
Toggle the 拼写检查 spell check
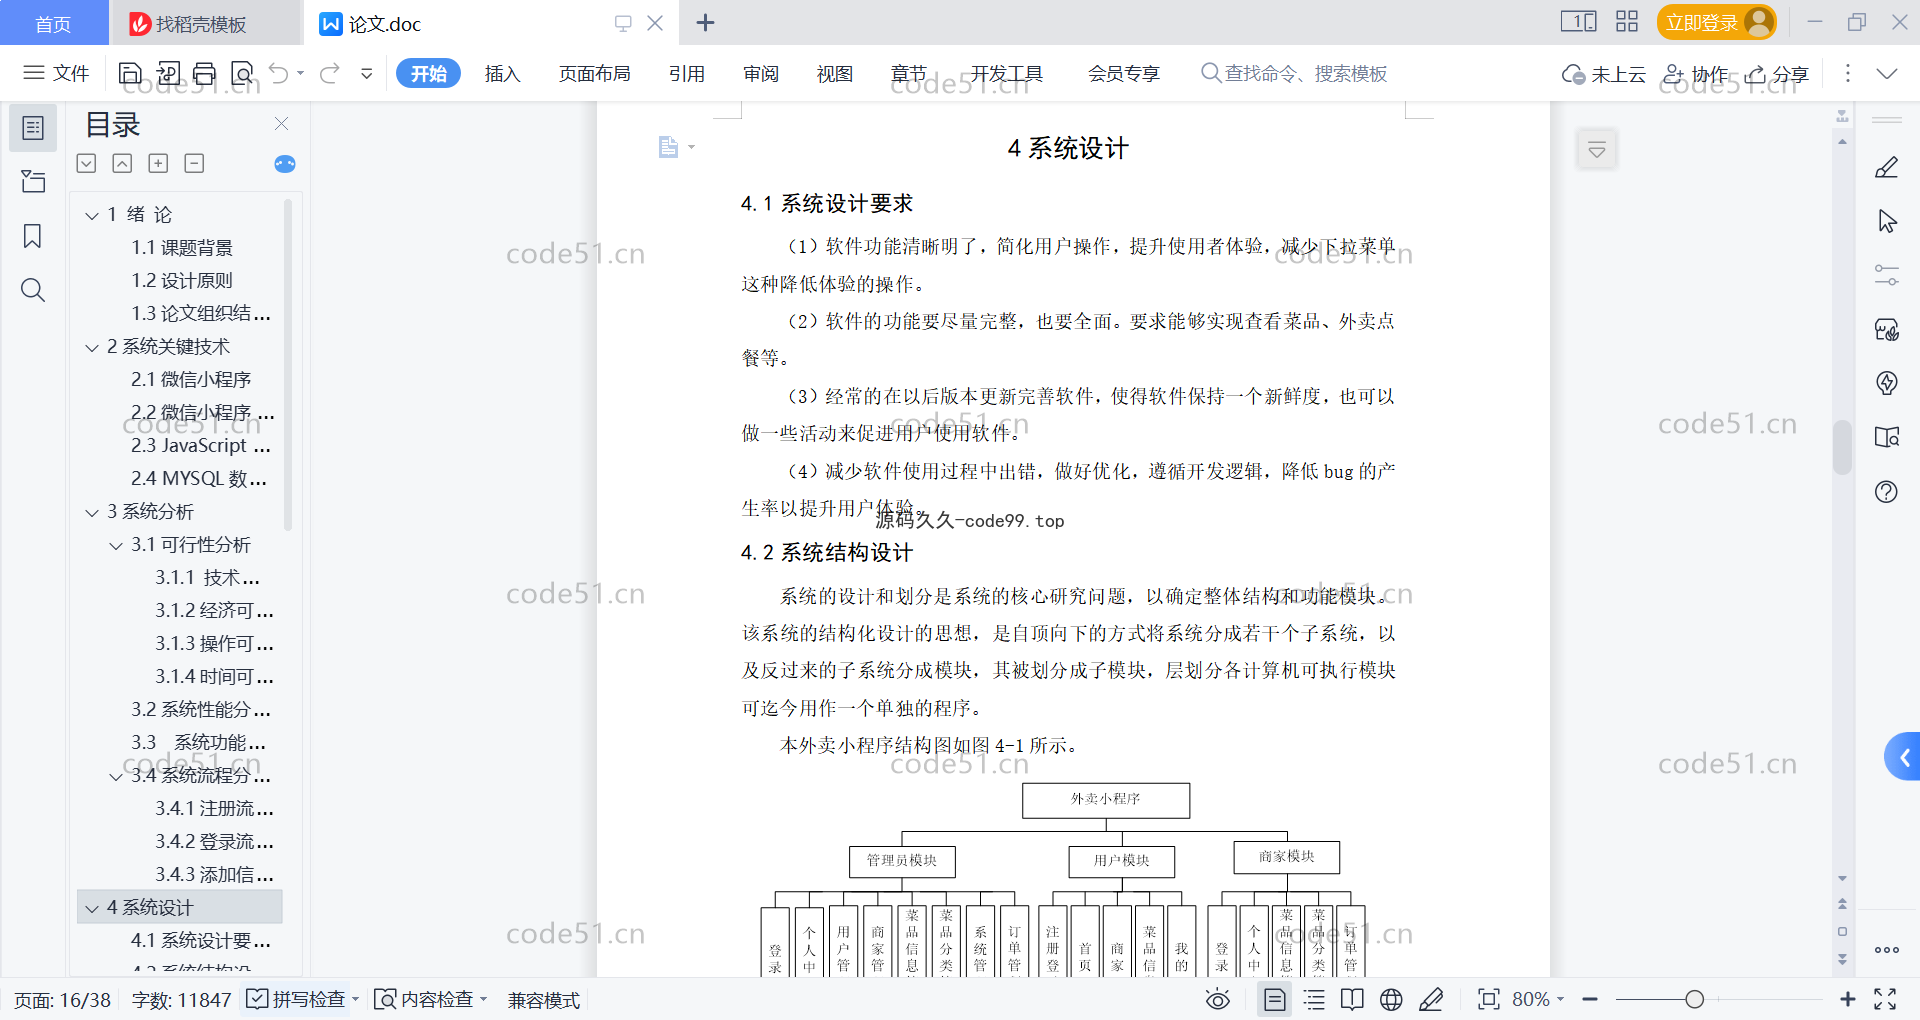tap(296, 999)
